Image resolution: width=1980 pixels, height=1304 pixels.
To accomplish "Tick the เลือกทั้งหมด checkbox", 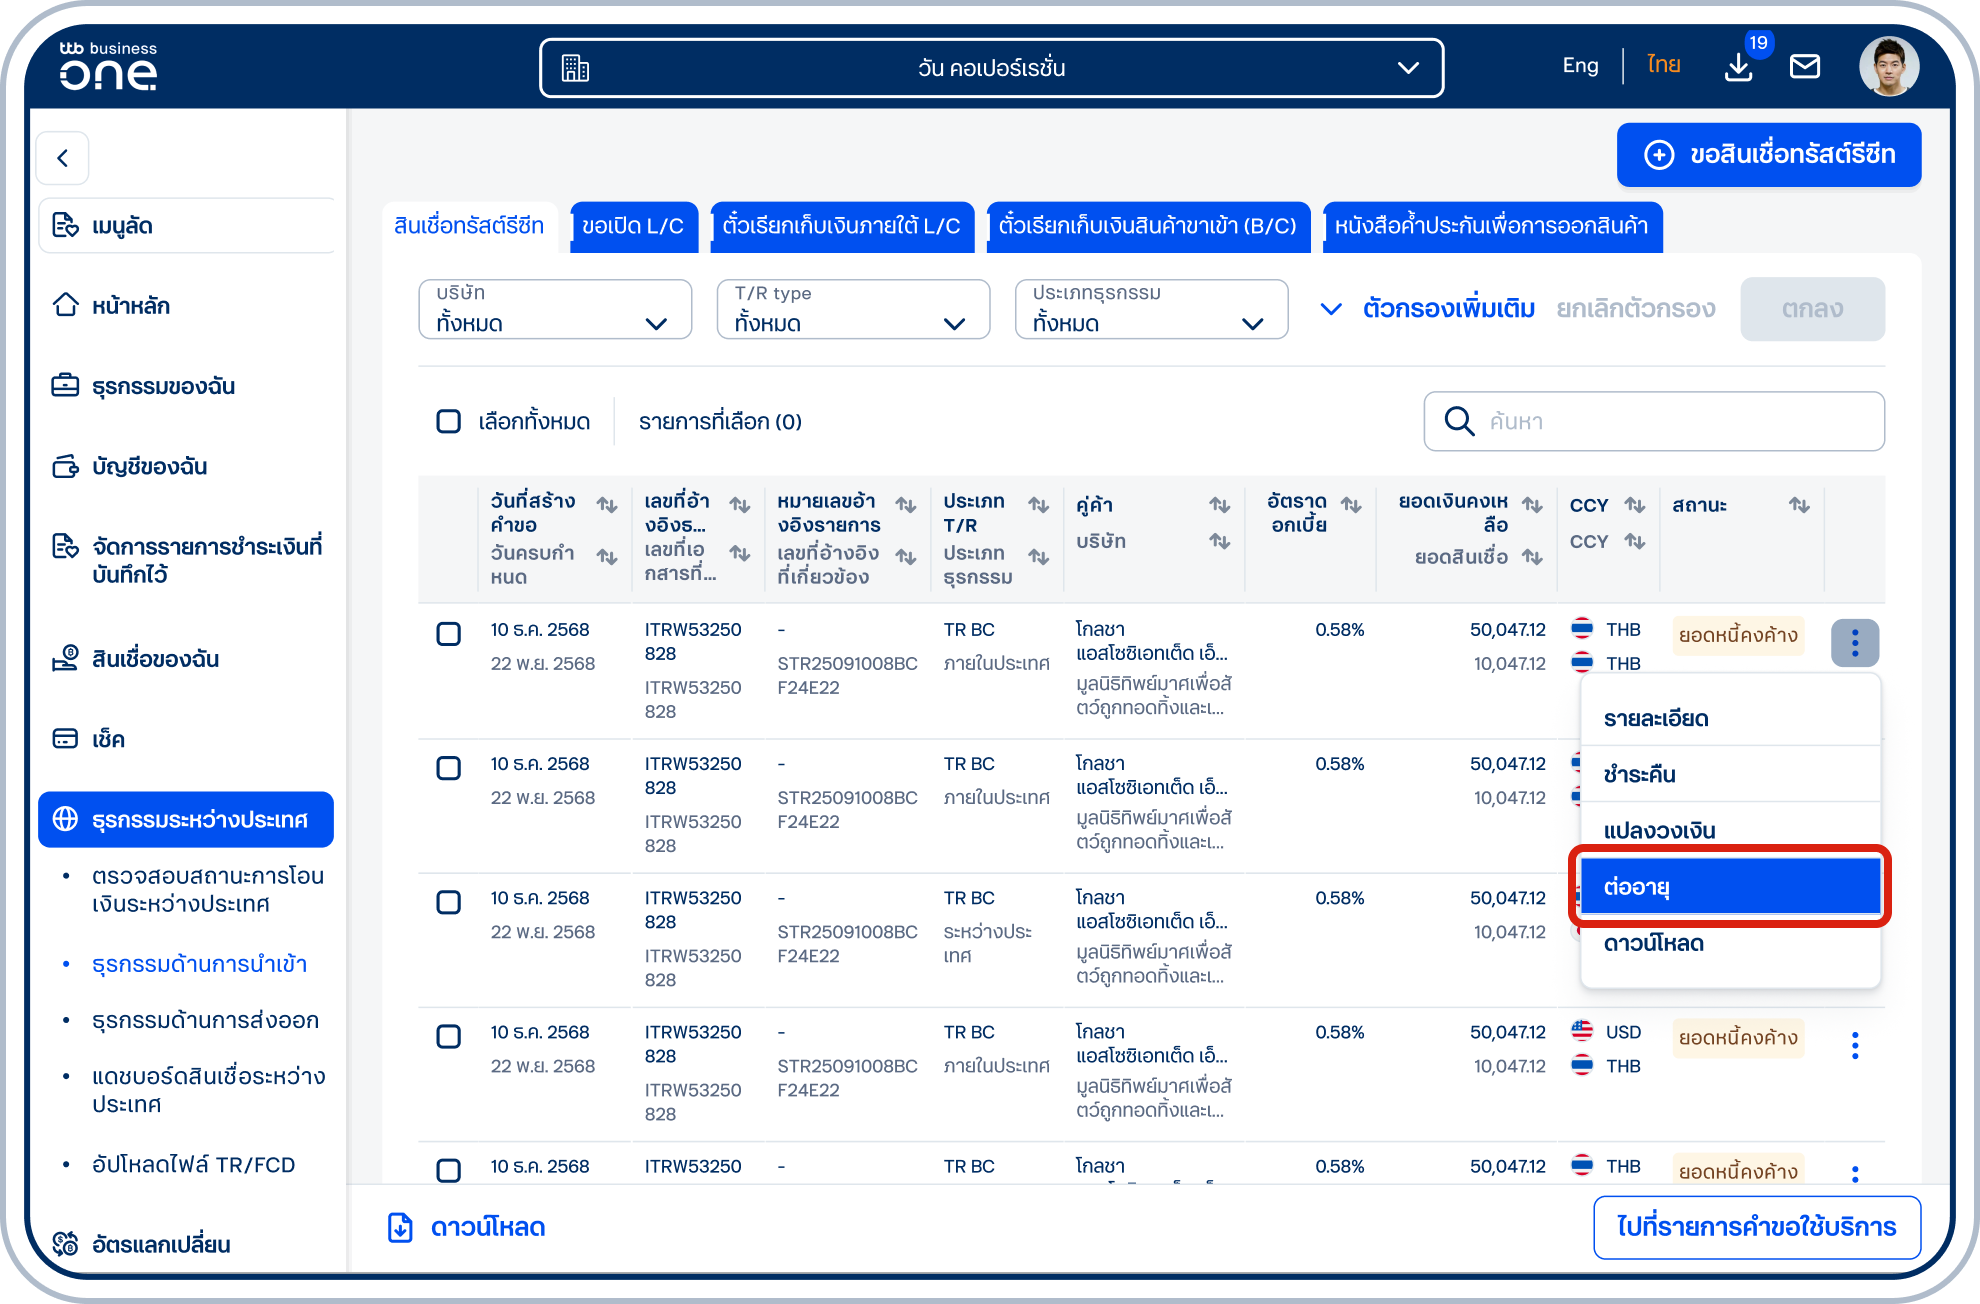I will [x=449, y=421].
